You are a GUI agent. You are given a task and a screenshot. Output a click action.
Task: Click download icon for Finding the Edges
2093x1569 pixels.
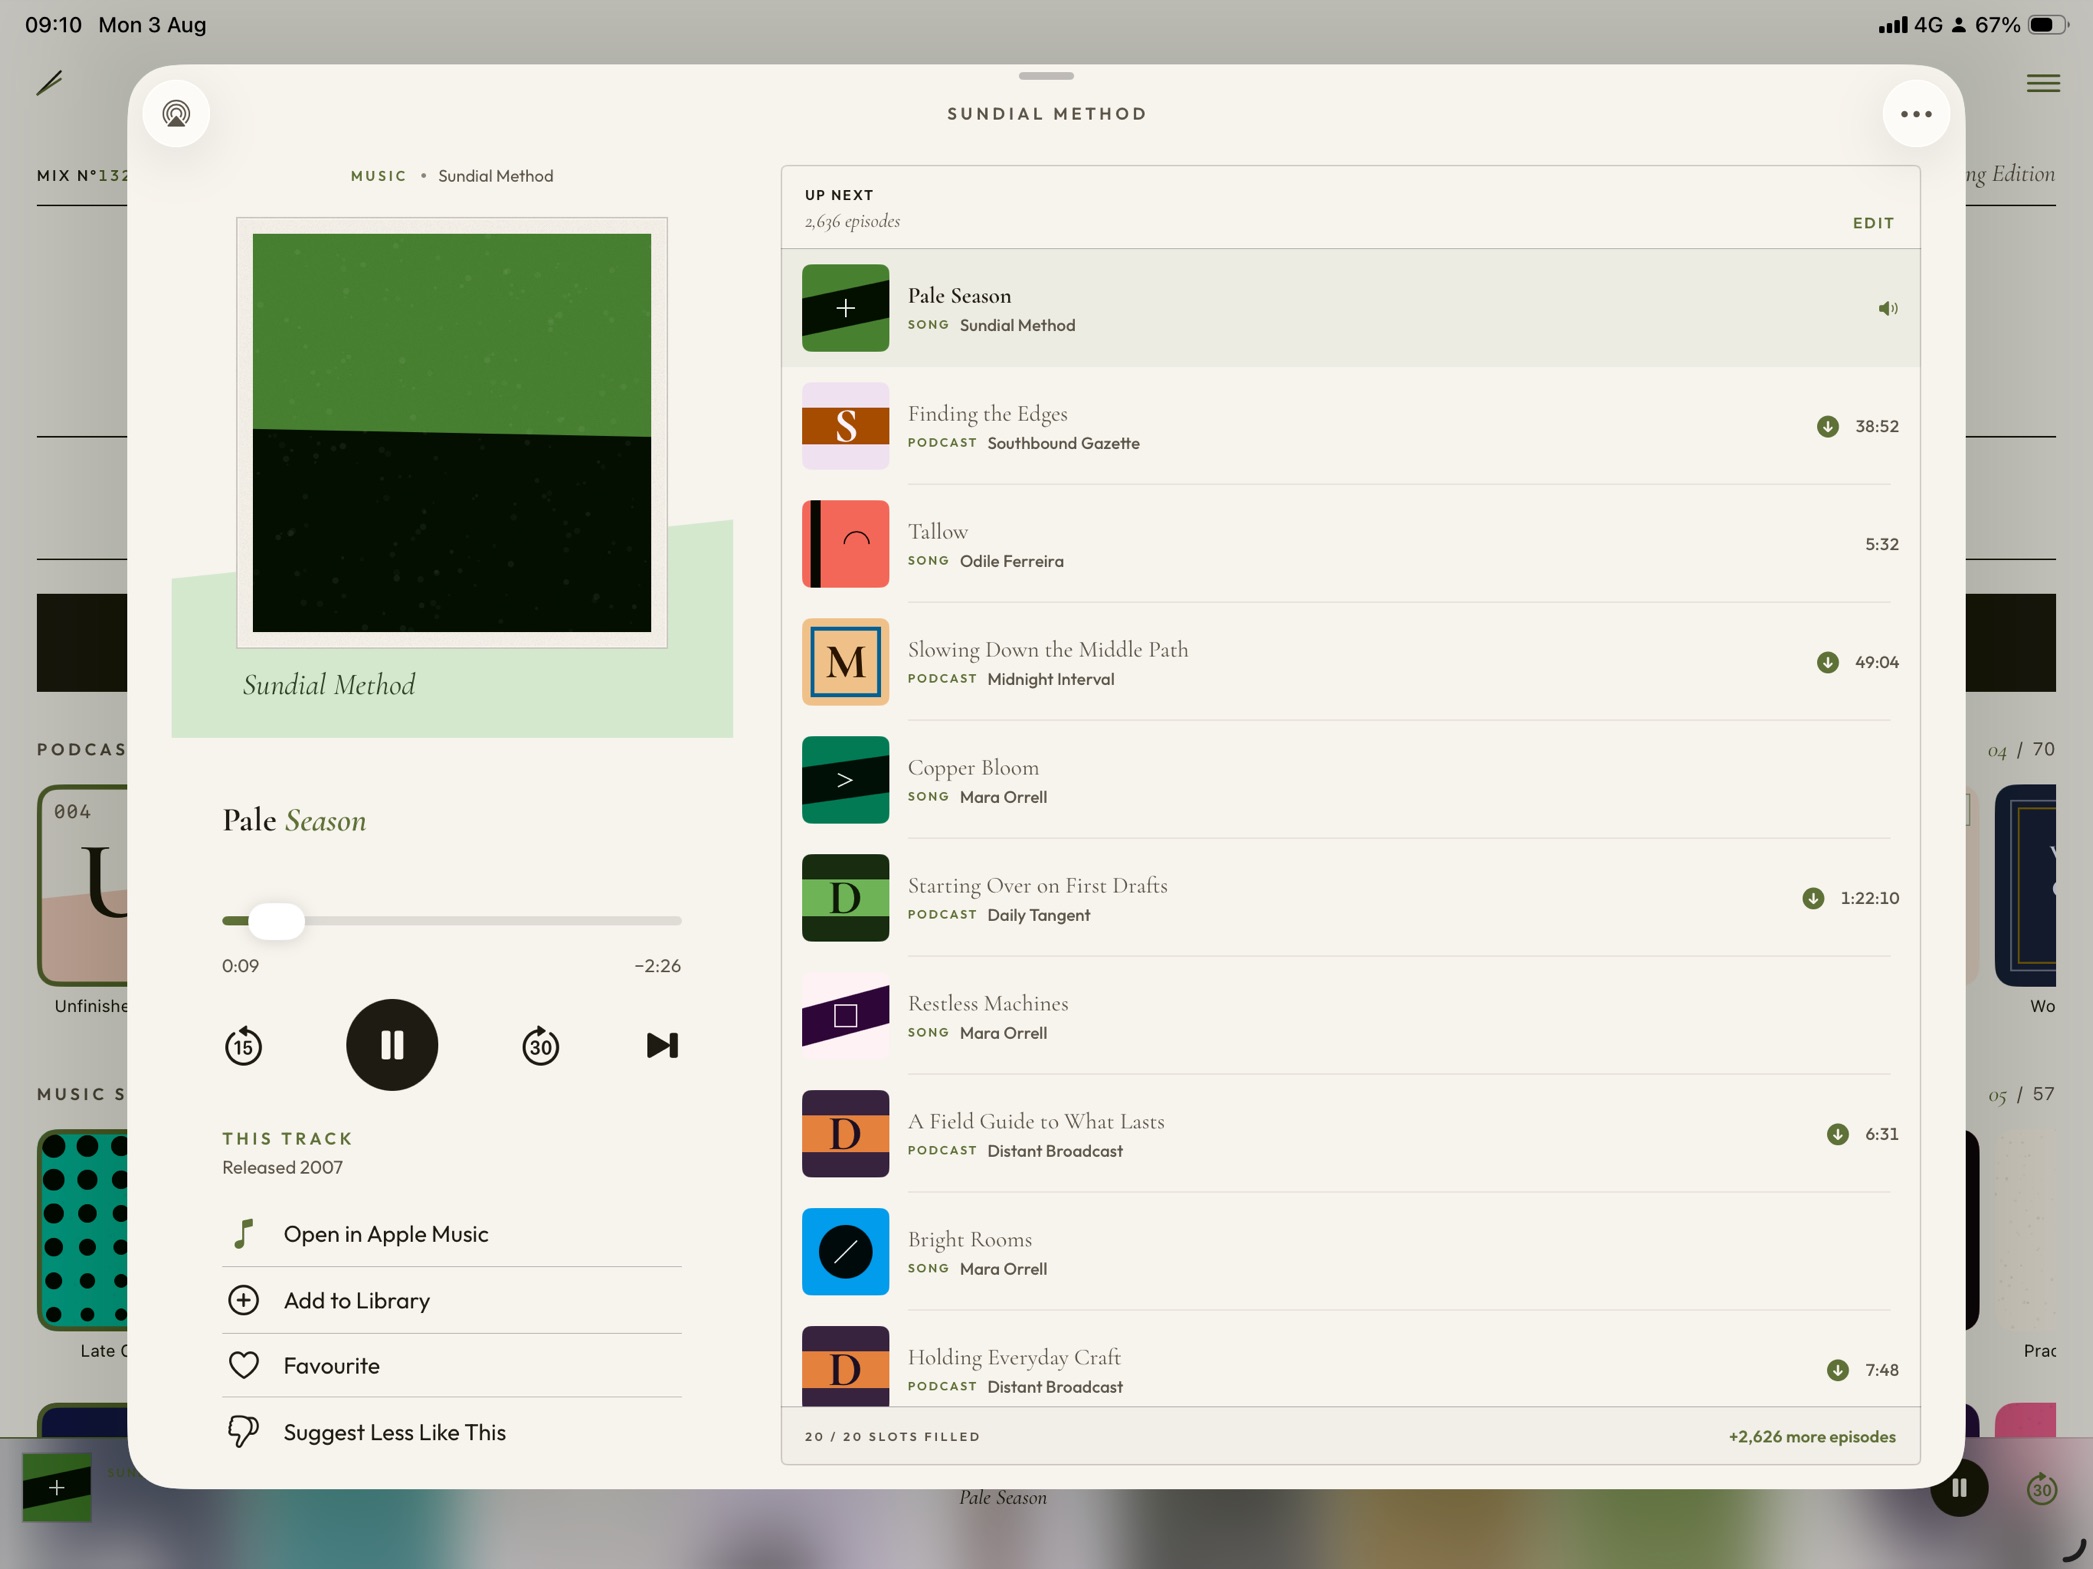pos(1828,427)
